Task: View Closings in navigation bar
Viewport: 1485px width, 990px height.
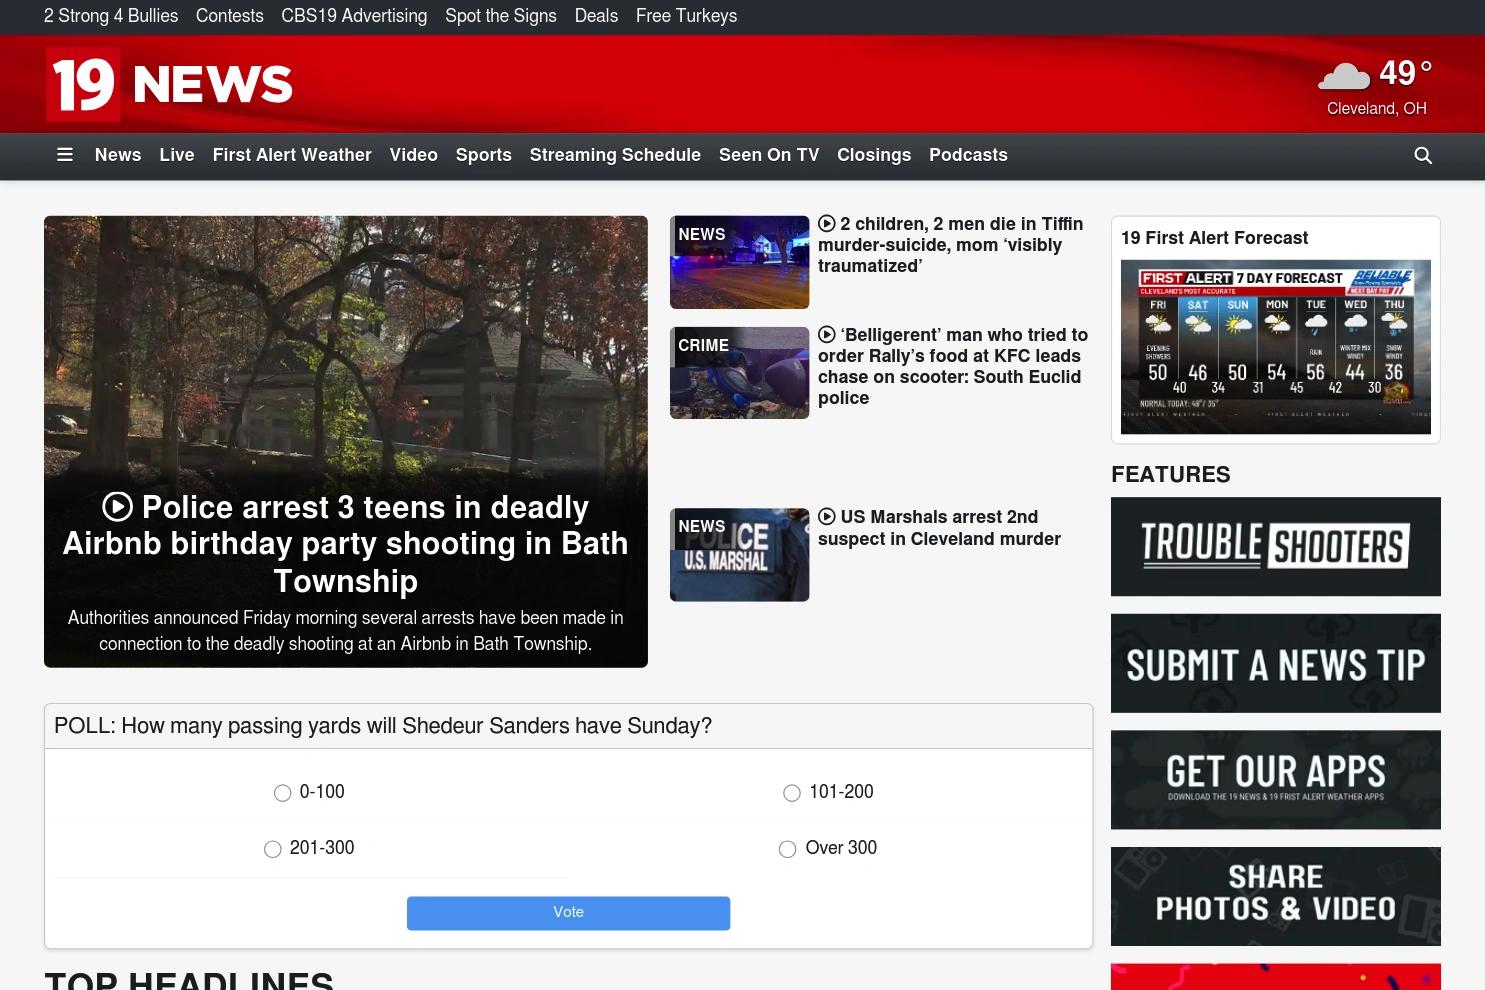Action: pyautogui.click(x=874, y=155)
